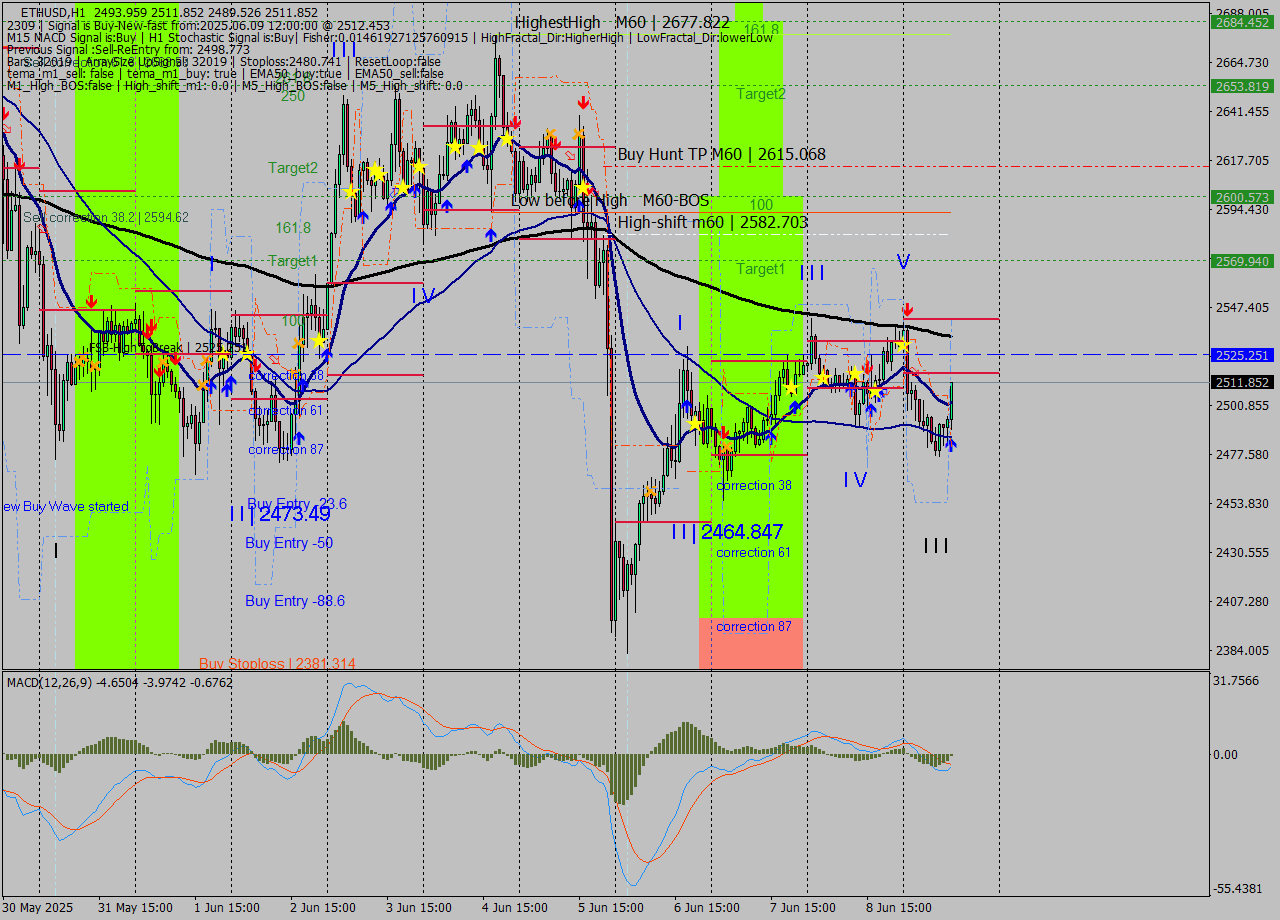Image resolution: width=1280 pixels, height=920 pixels.
Task: Select the yellow star beside the FSB High break label
Action: [222, 355]
